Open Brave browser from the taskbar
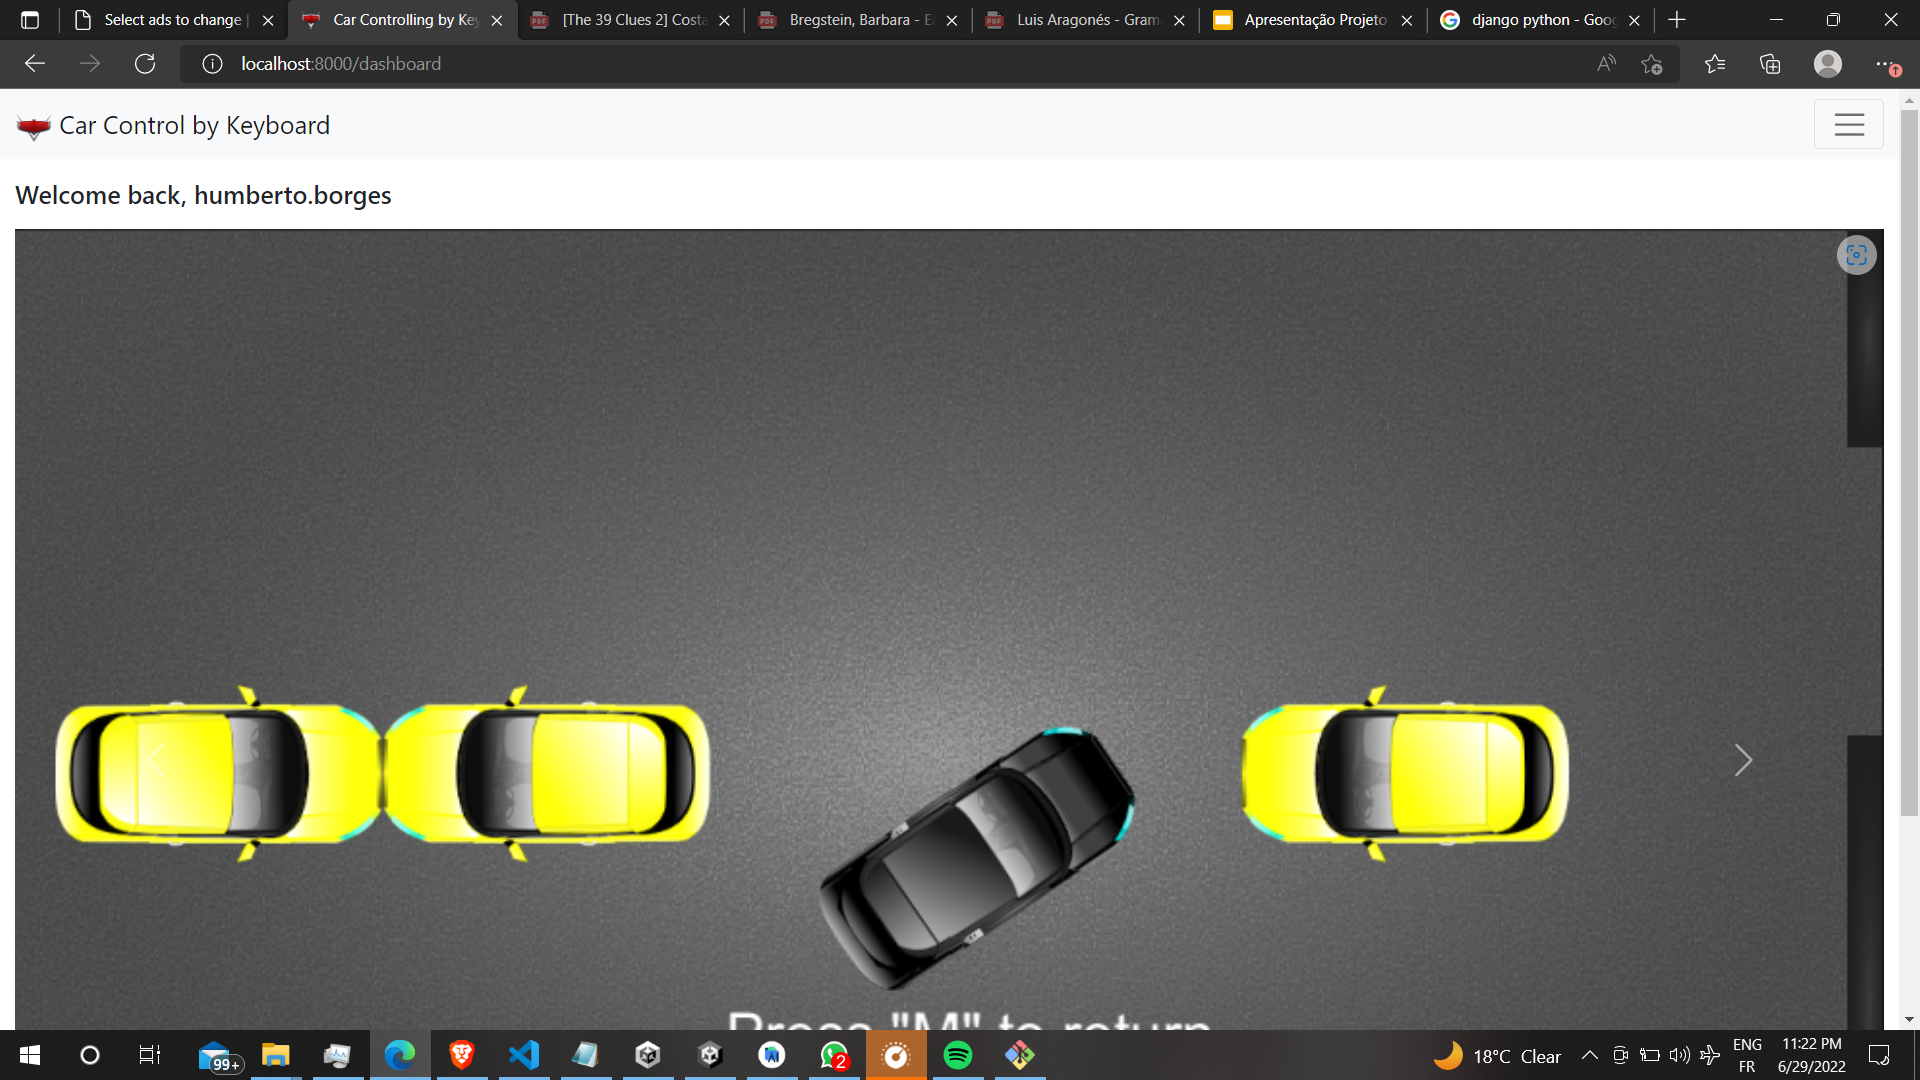Screen dimensions: 1920x1080 [x=462, y=1055]
